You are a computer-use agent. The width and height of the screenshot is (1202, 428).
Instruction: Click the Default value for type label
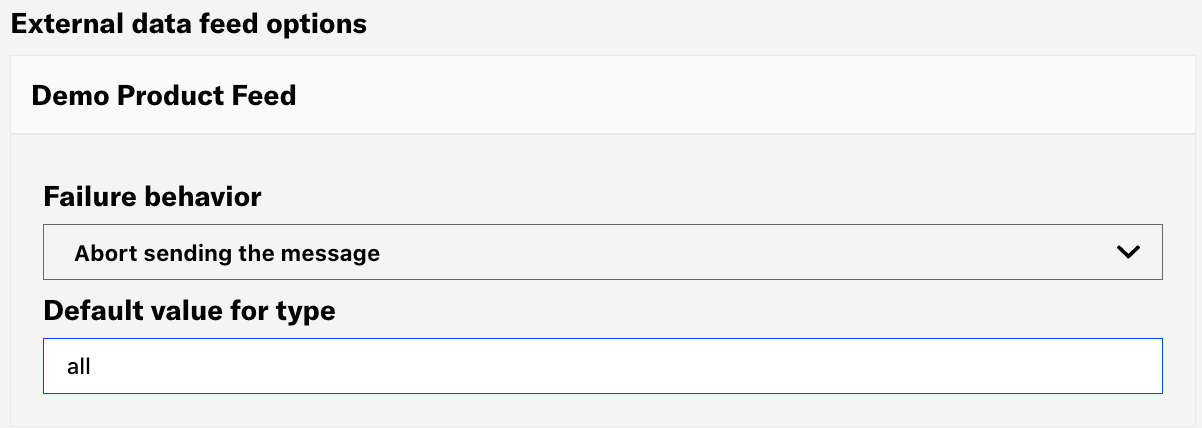tap(189, 311)
